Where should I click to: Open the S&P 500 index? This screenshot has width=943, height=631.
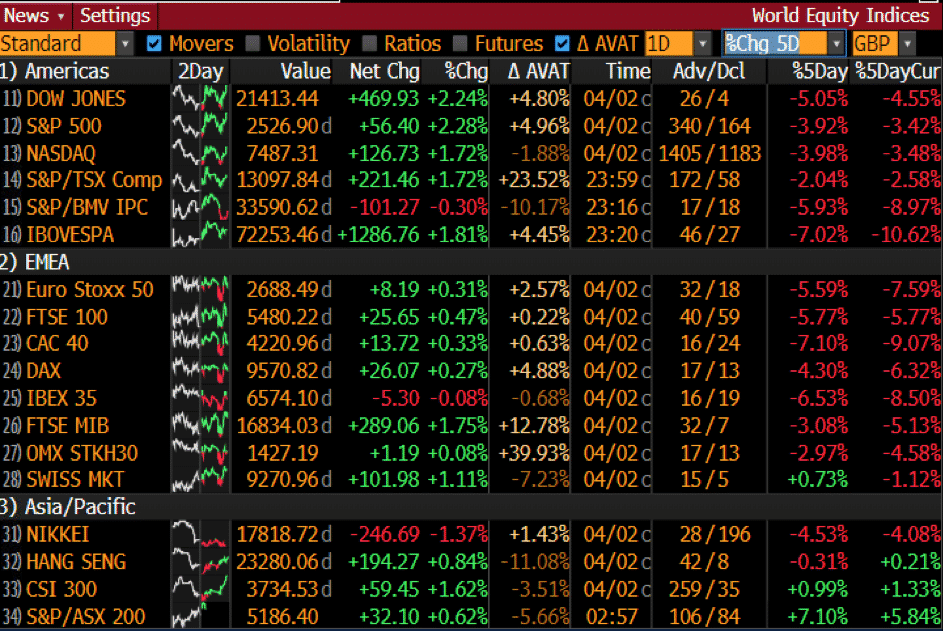[64, 126]
